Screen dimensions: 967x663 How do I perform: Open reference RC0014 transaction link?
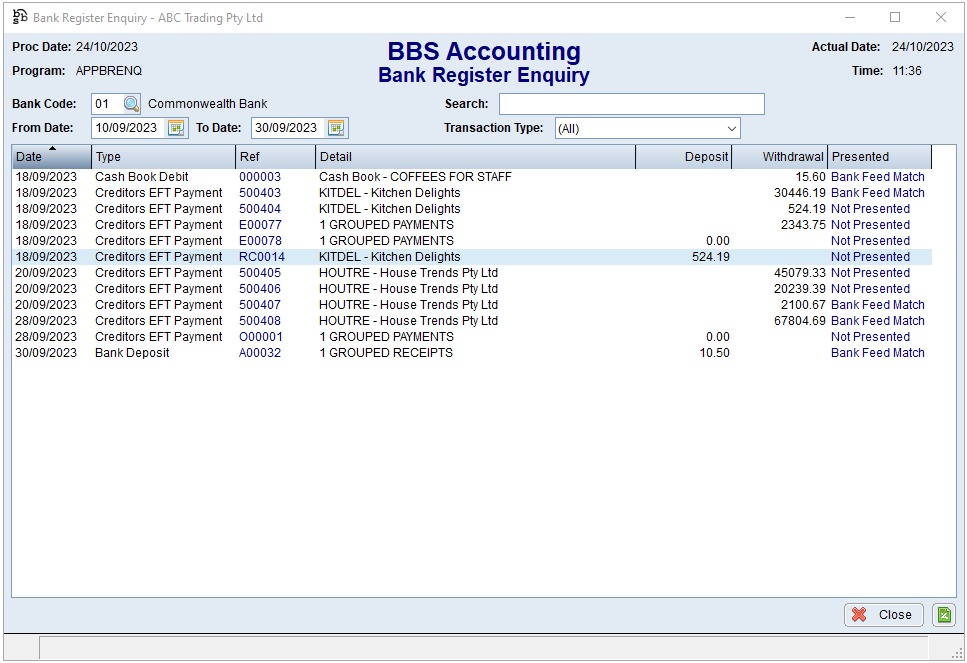[261, 257]
